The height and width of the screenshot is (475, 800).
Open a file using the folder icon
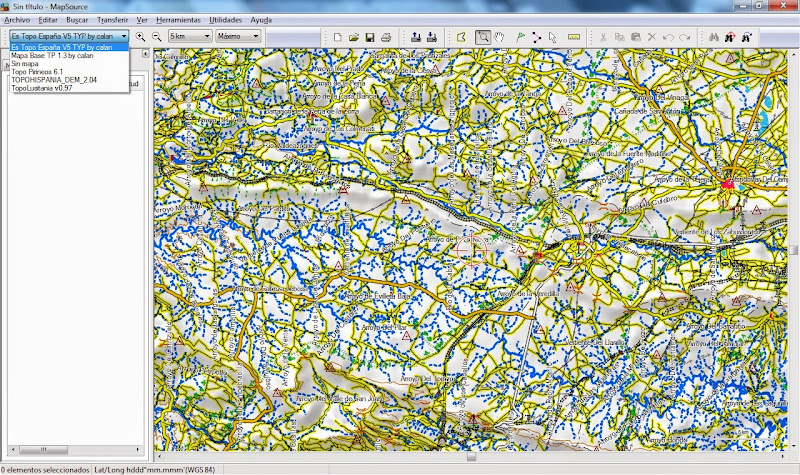(x=354, y=37)
